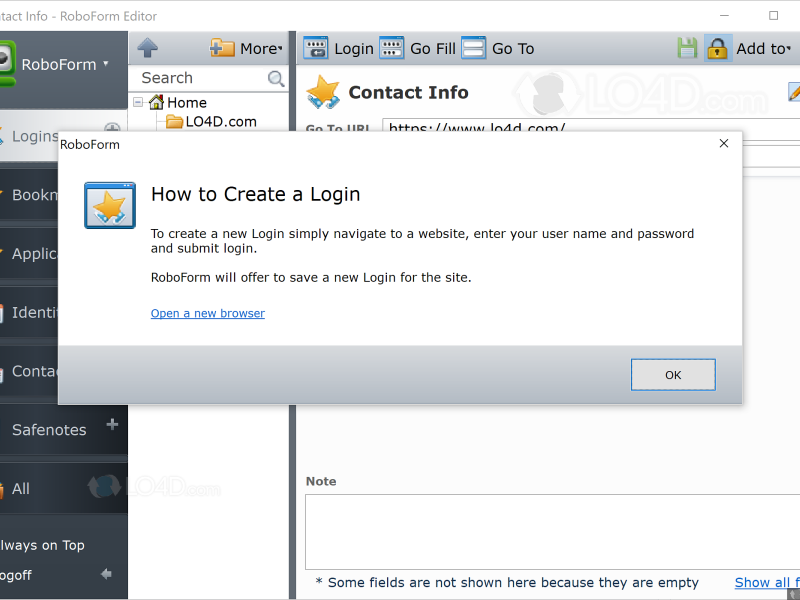Open the Add to dropdown
Viewport: 800px width, 600px height.
coord(763,48)
